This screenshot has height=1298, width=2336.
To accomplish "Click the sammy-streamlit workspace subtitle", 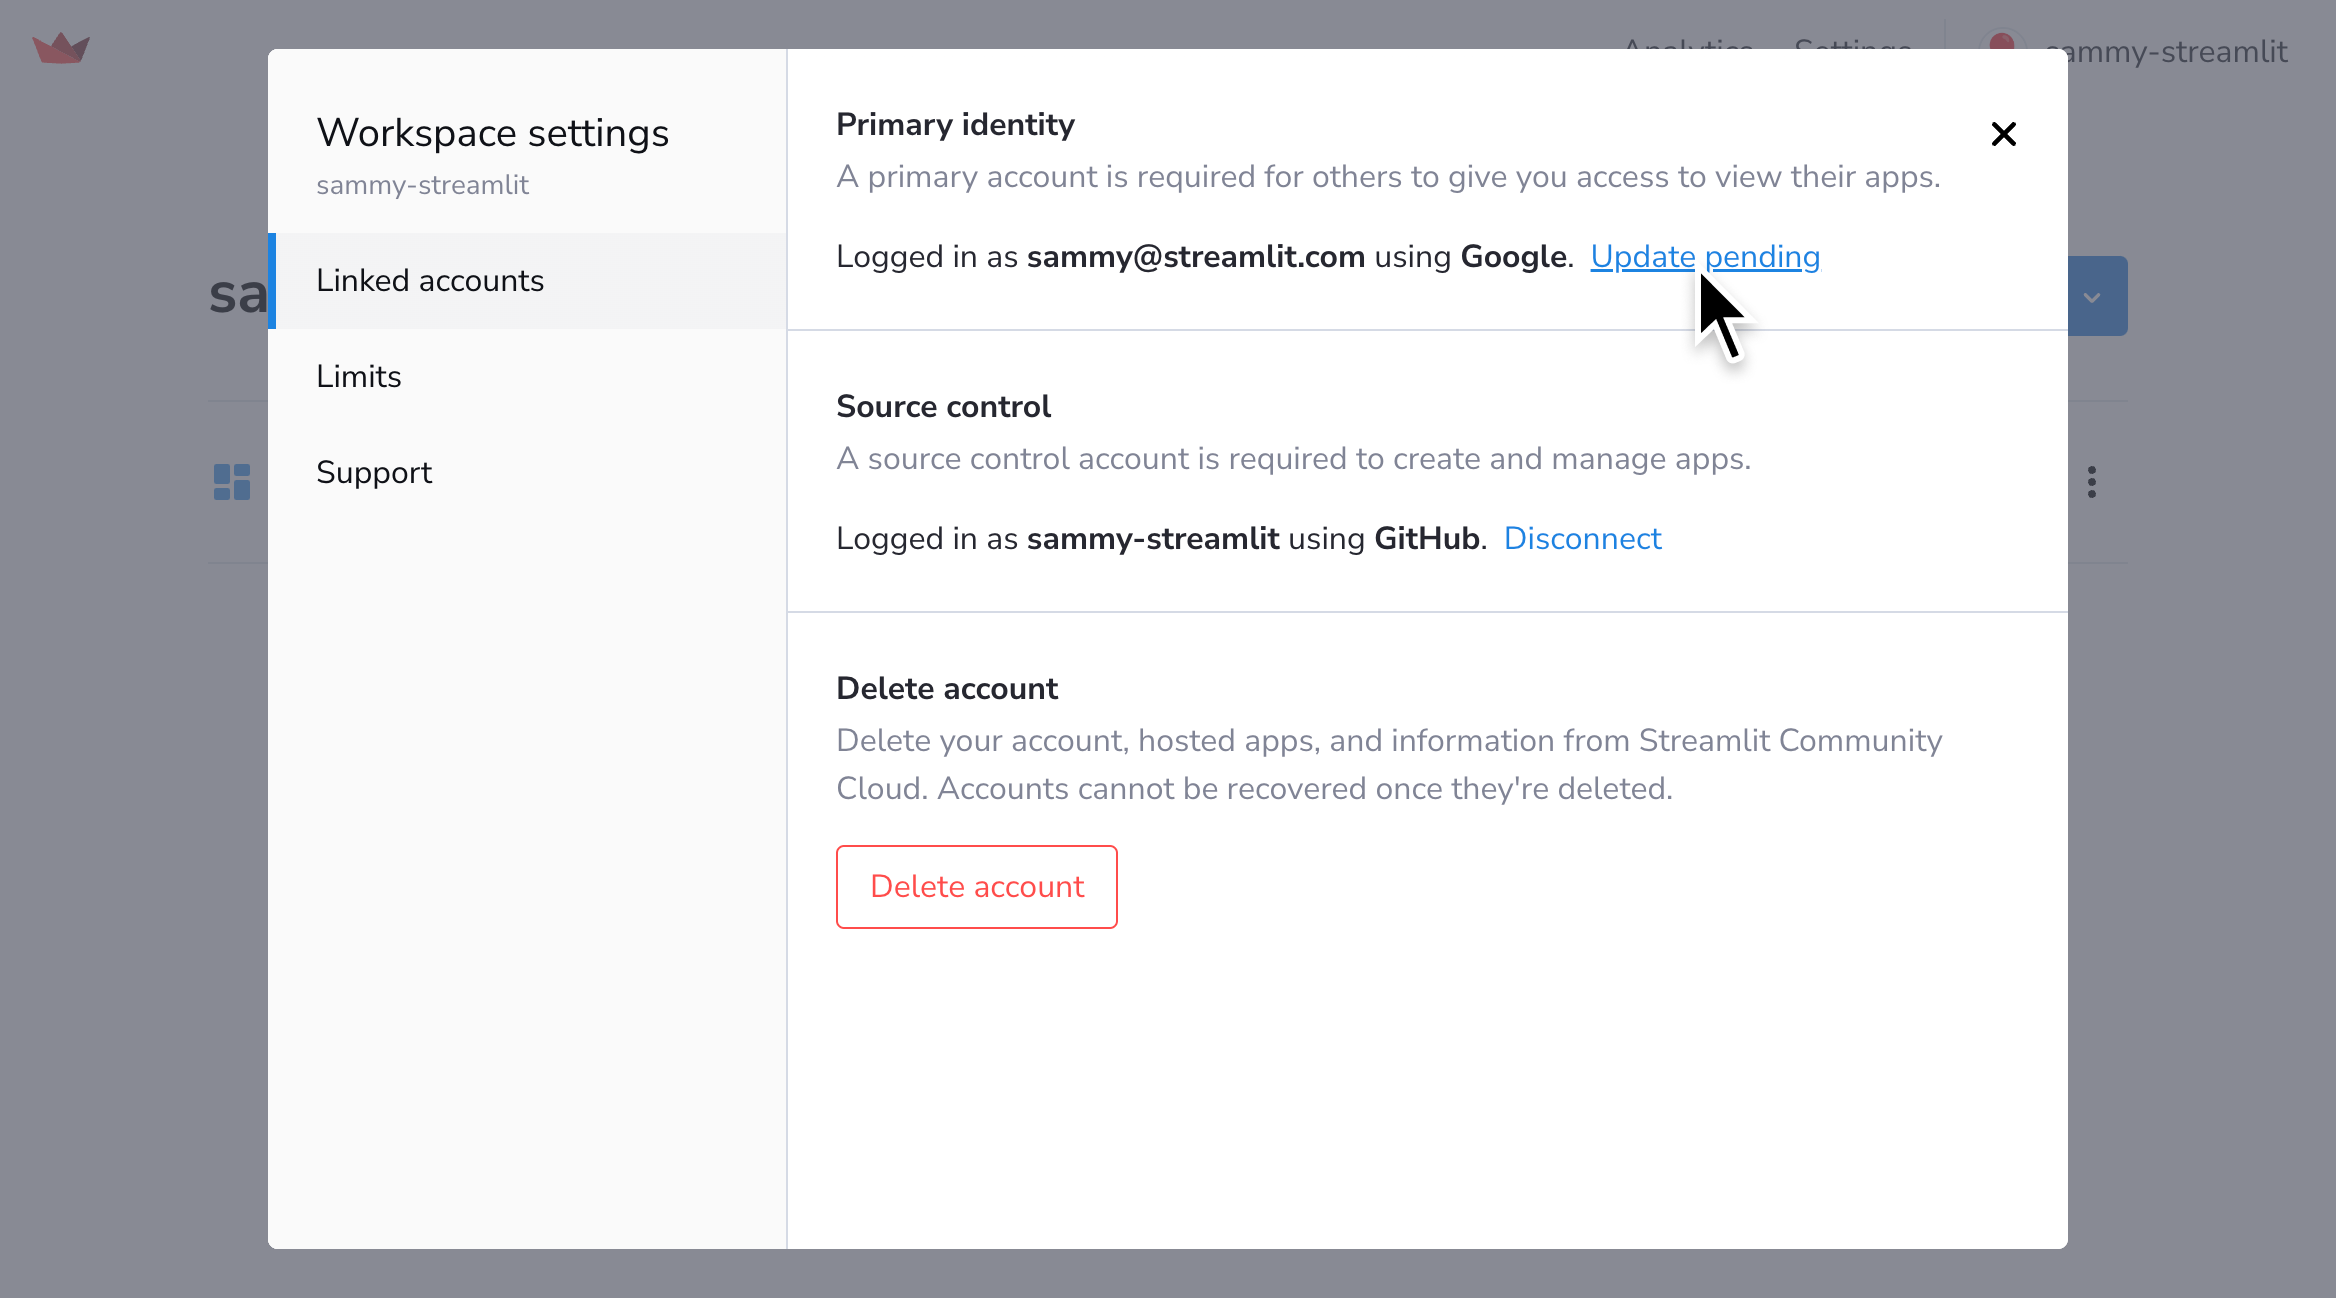I will click(x=422, y=186).
